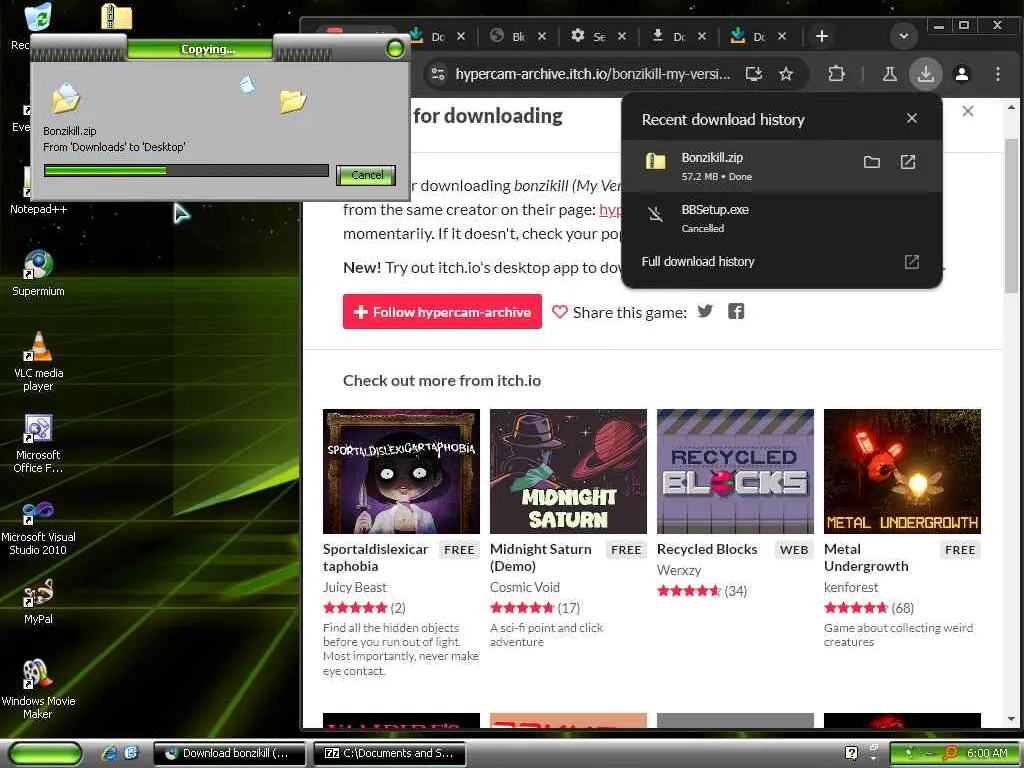
Task: Dismiss the page banner with X icon
Action: click(968, 111)
